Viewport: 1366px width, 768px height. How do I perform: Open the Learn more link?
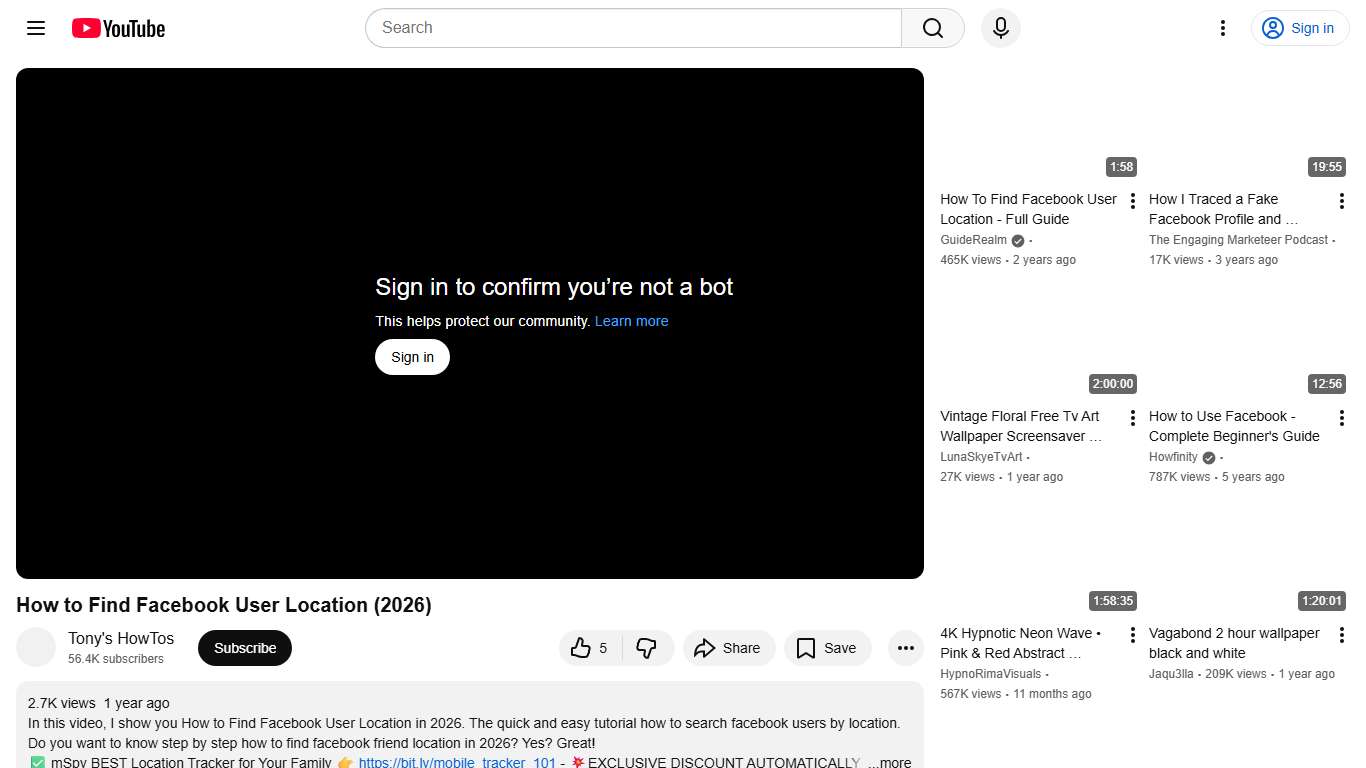631,321
